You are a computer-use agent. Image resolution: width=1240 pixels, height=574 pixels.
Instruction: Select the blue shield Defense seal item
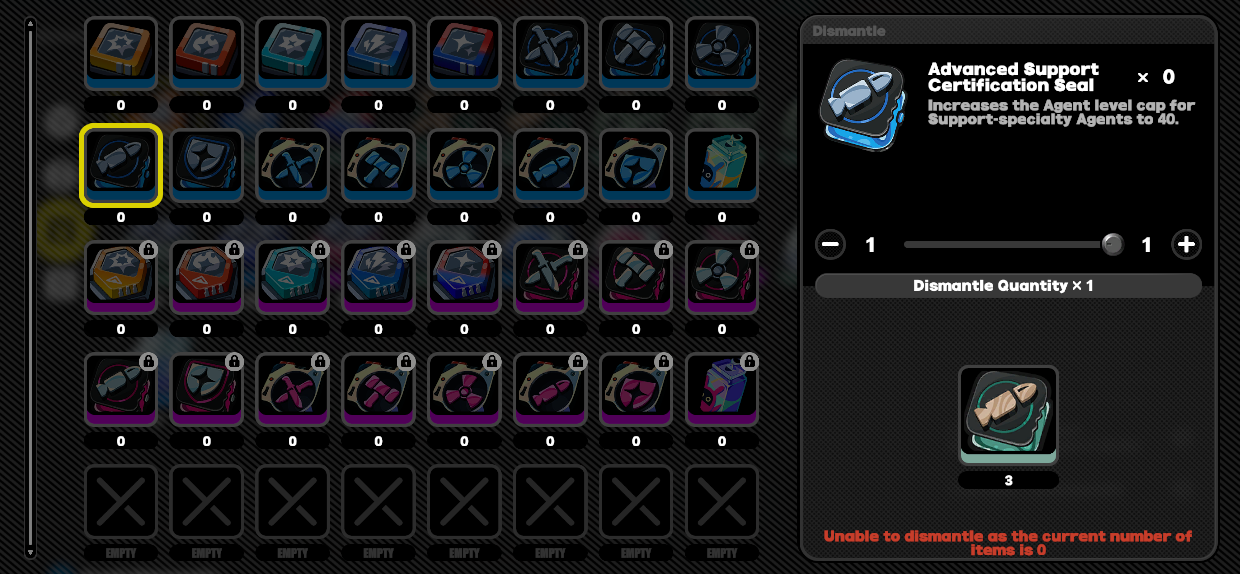207,166
